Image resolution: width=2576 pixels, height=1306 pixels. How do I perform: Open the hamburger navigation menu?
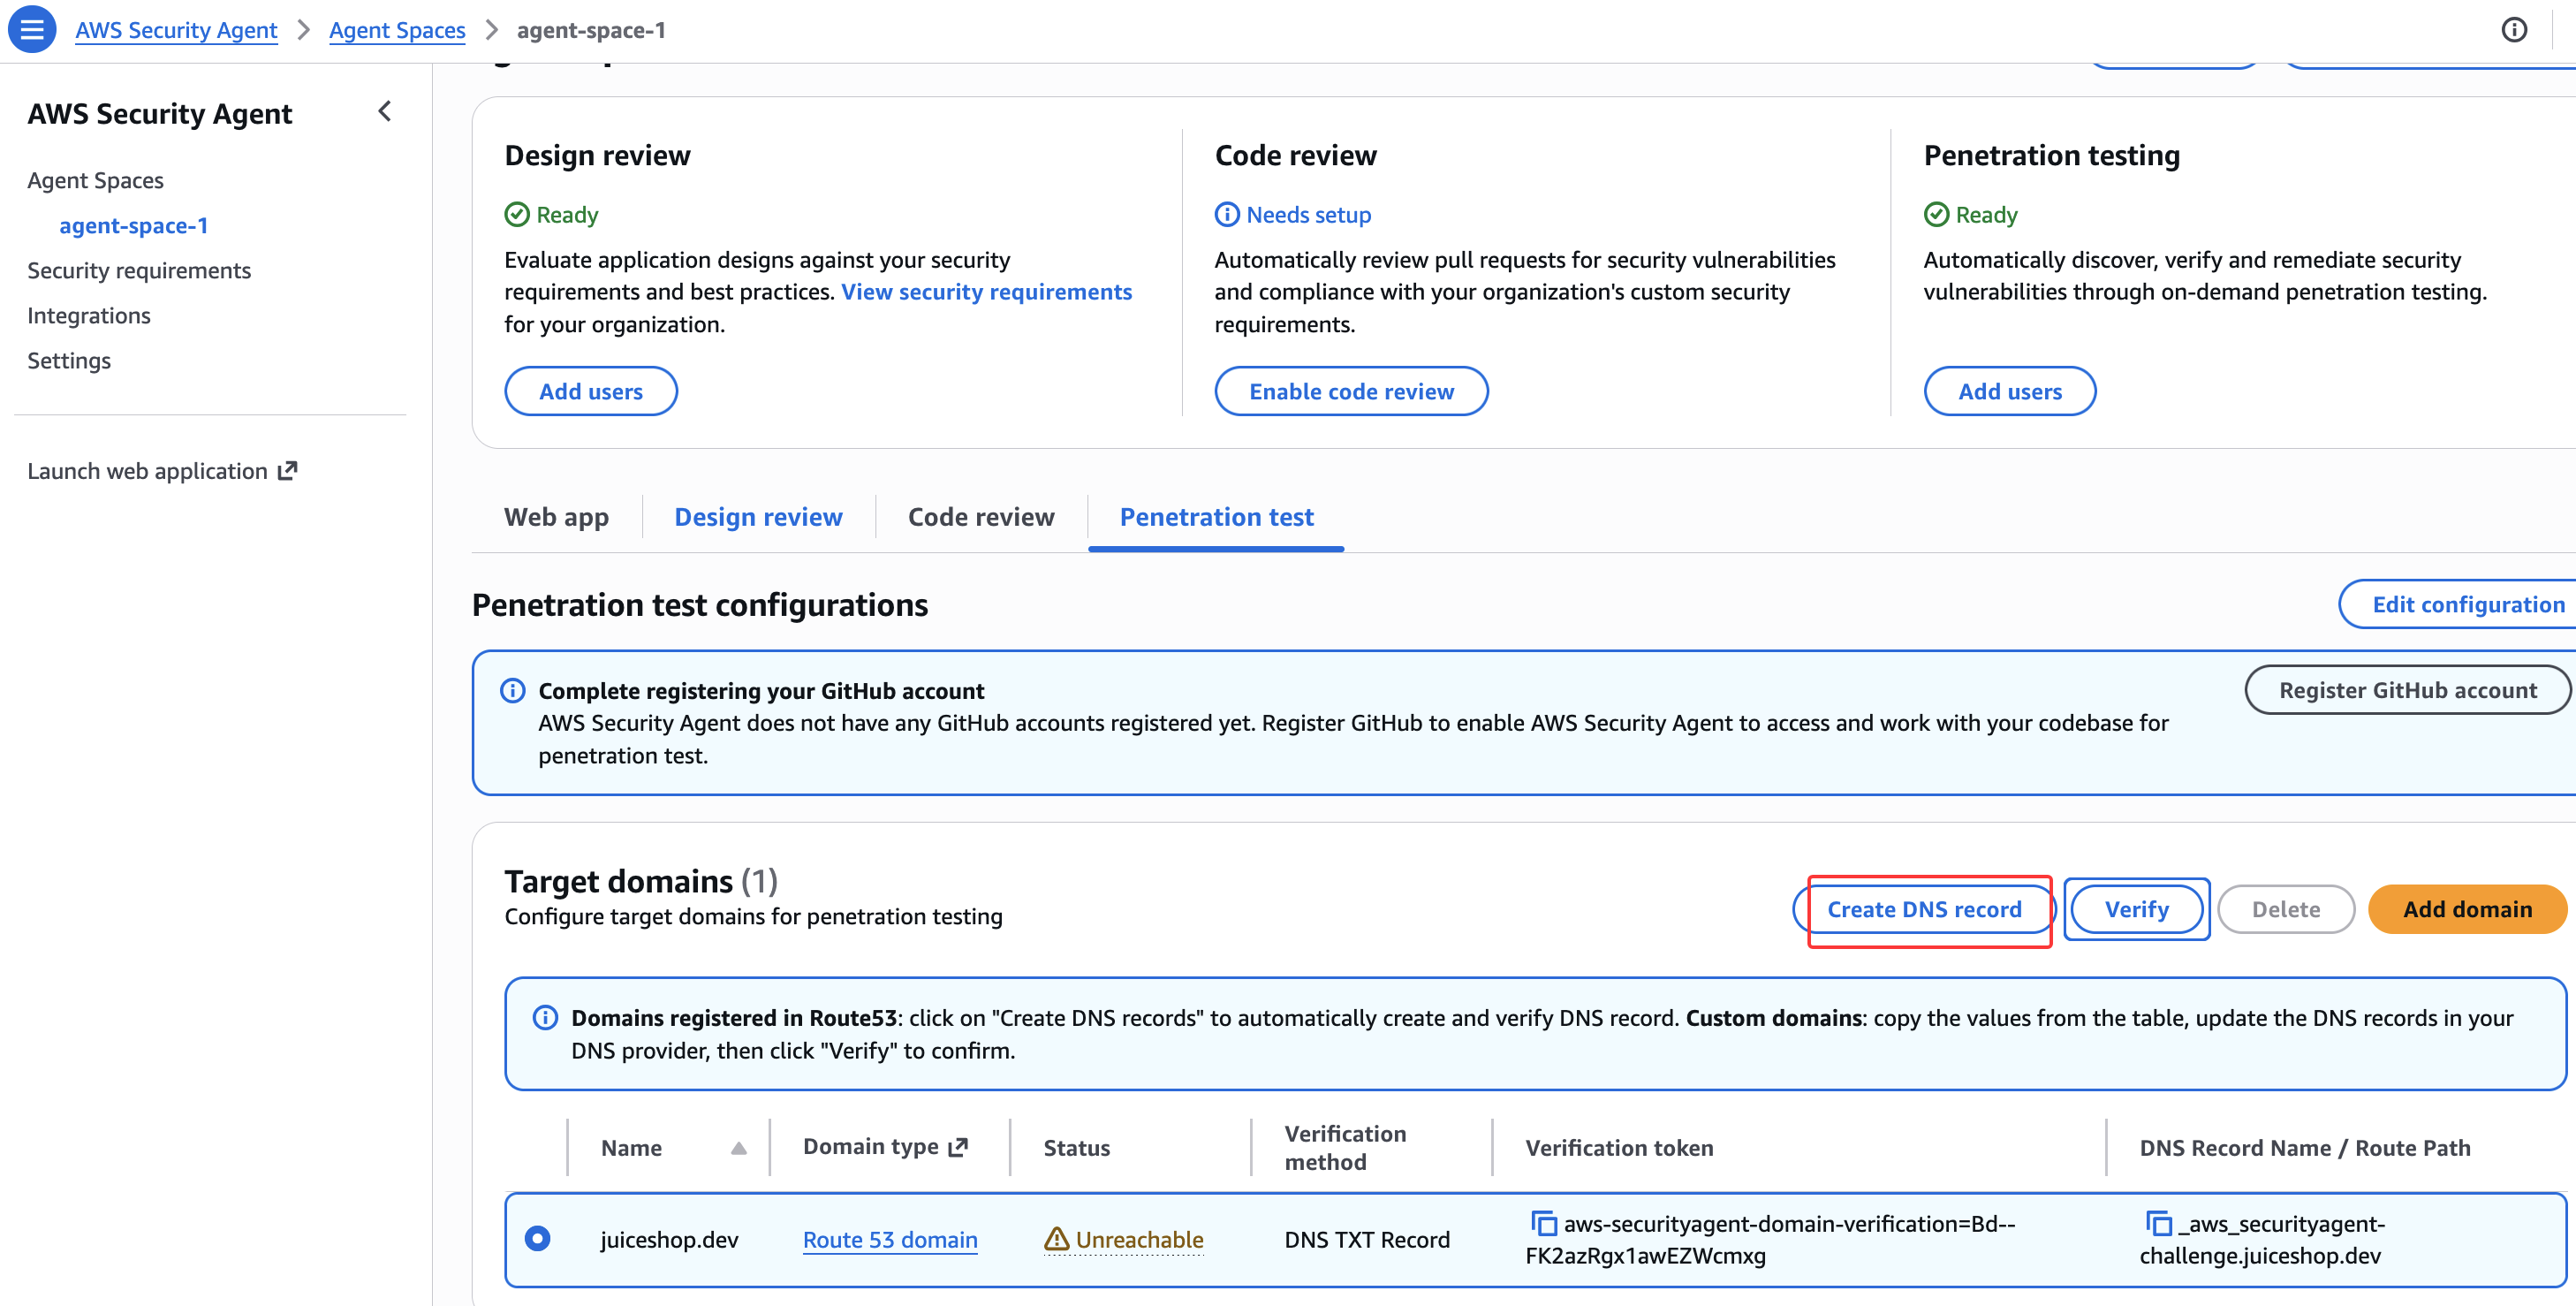click(x=32, y=29)
